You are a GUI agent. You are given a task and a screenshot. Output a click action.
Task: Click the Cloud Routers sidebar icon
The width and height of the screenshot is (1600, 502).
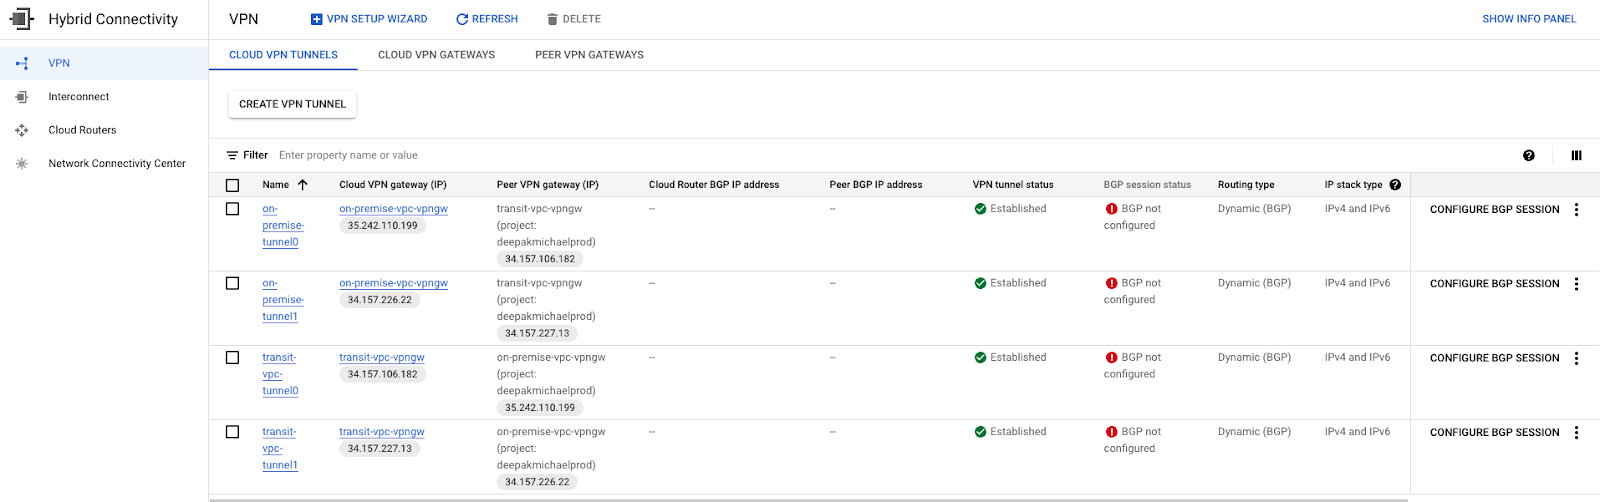[x=22, y=130]
